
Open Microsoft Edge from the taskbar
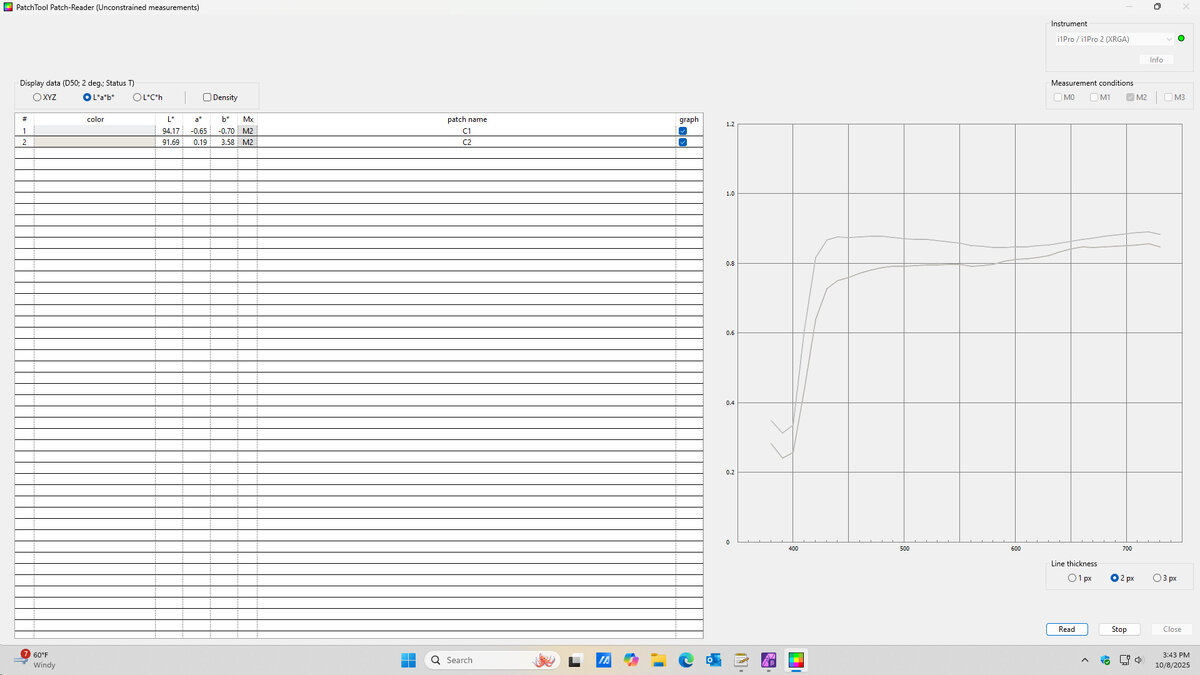click(686, 660)
